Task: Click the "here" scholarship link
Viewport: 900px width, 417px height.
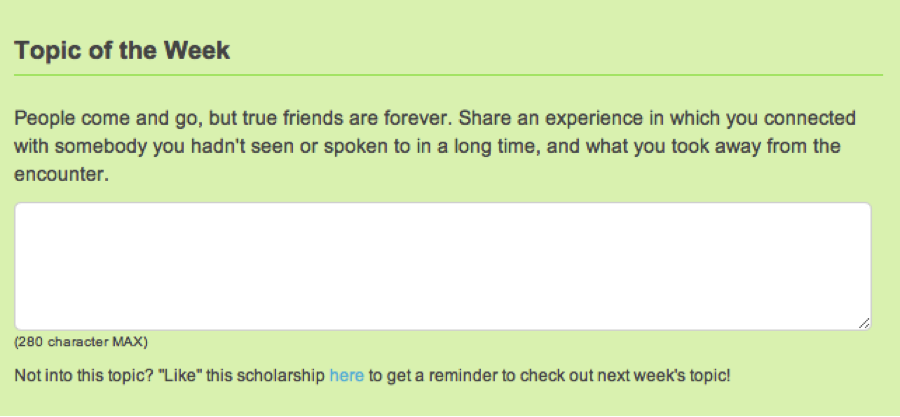Action: [x=346, y=377]
